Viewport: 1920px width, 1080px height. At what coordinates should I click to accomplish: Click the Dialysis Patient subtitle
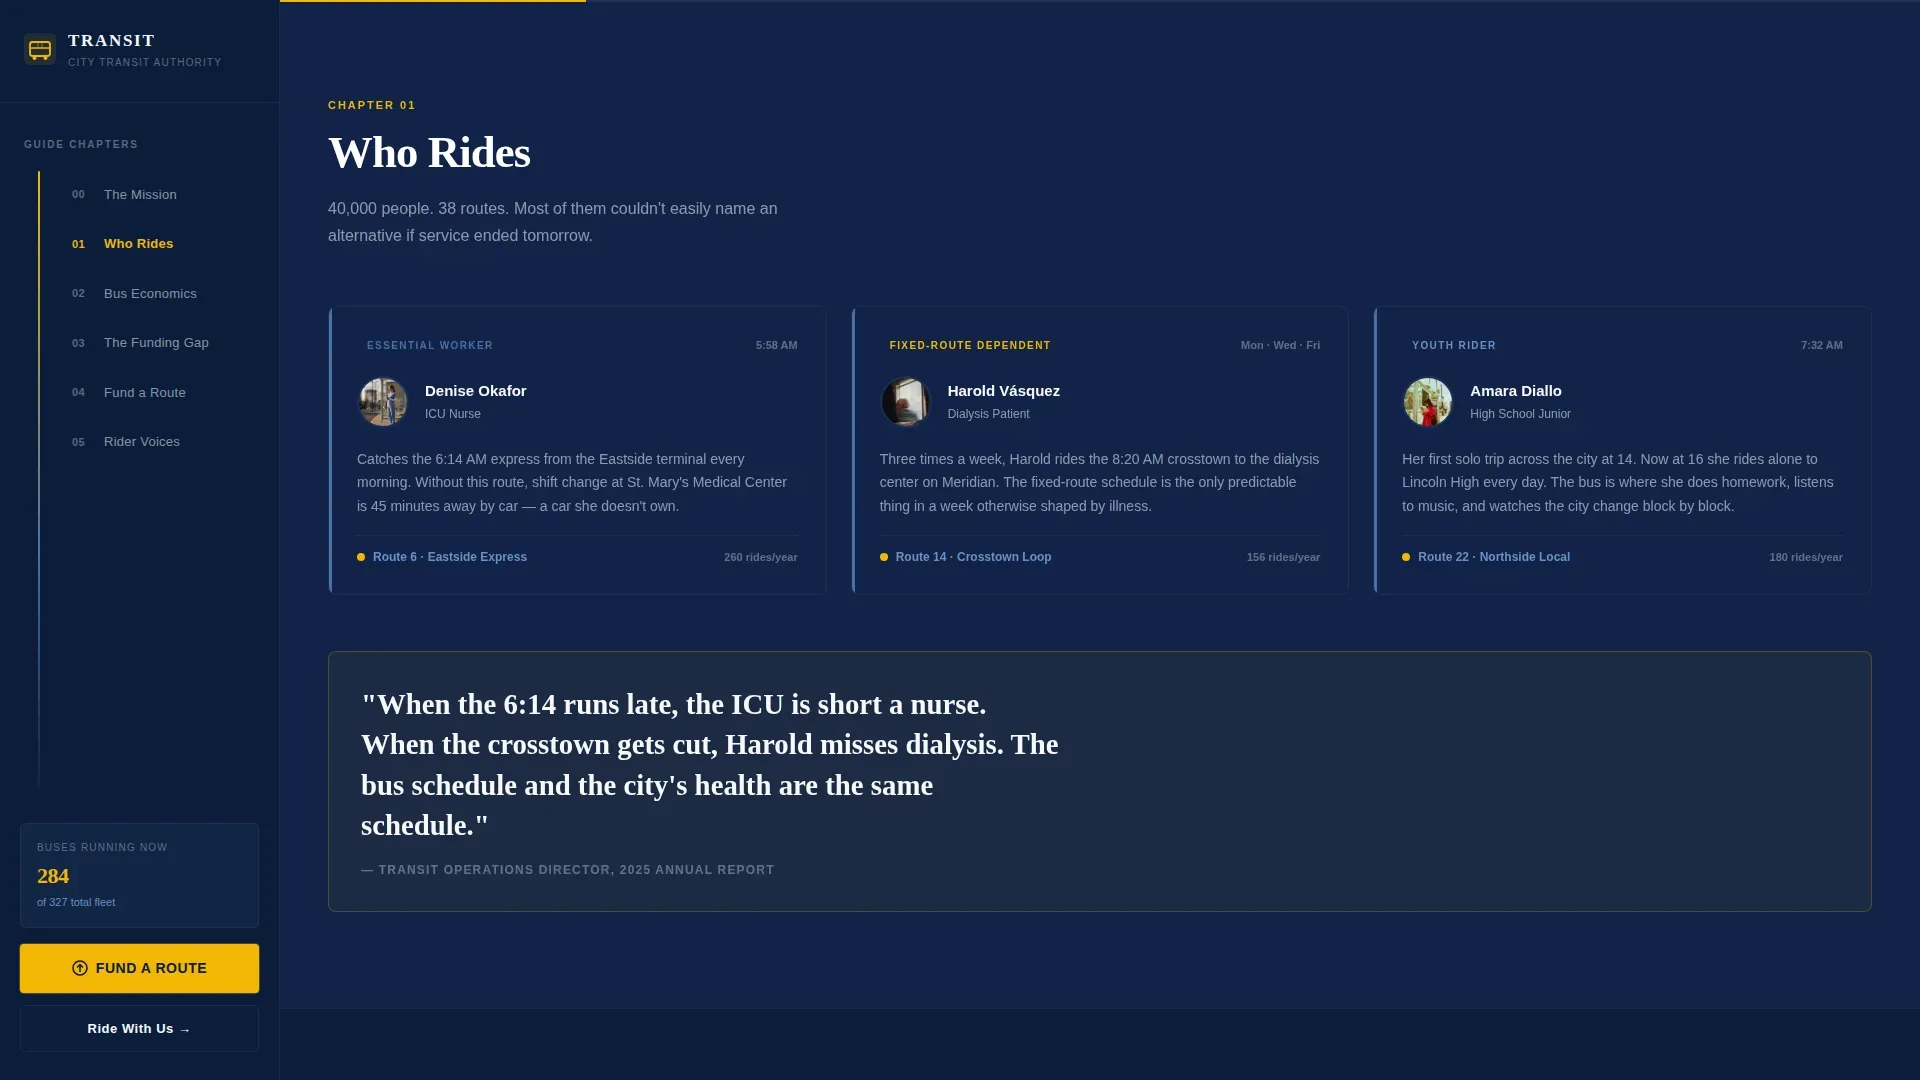989,414
